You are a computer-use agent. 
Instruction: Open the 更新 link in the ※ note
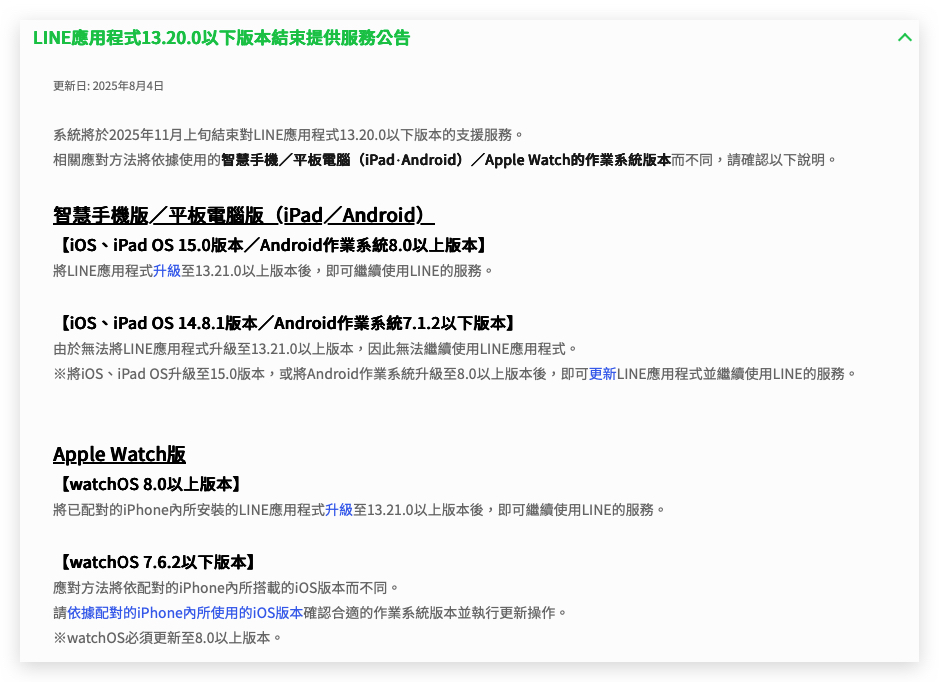click(602, 374)
